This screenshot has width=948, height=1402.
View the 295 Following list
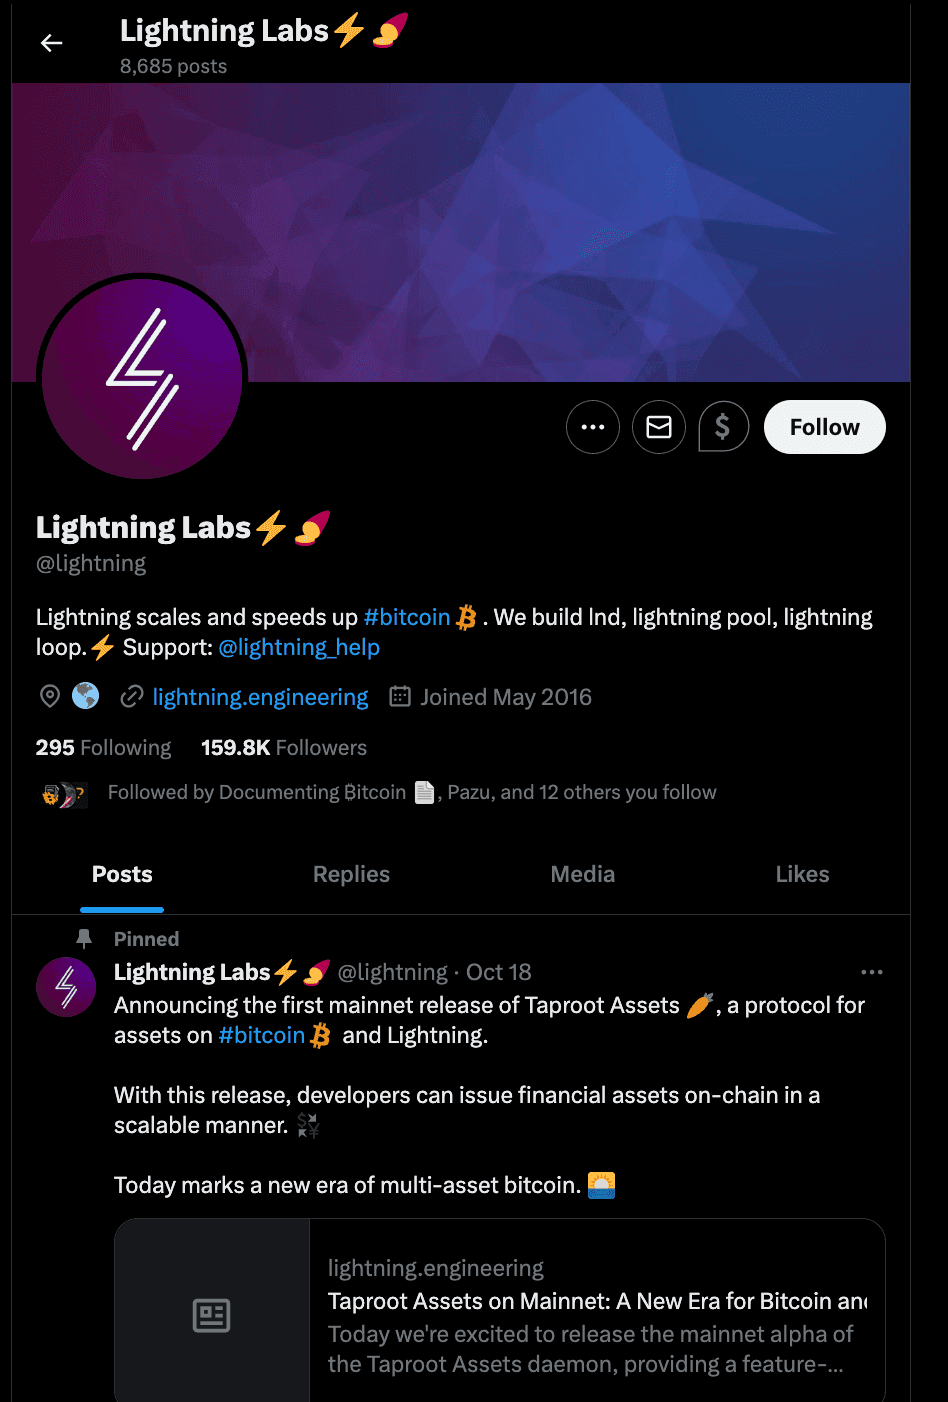coord(103,748)
